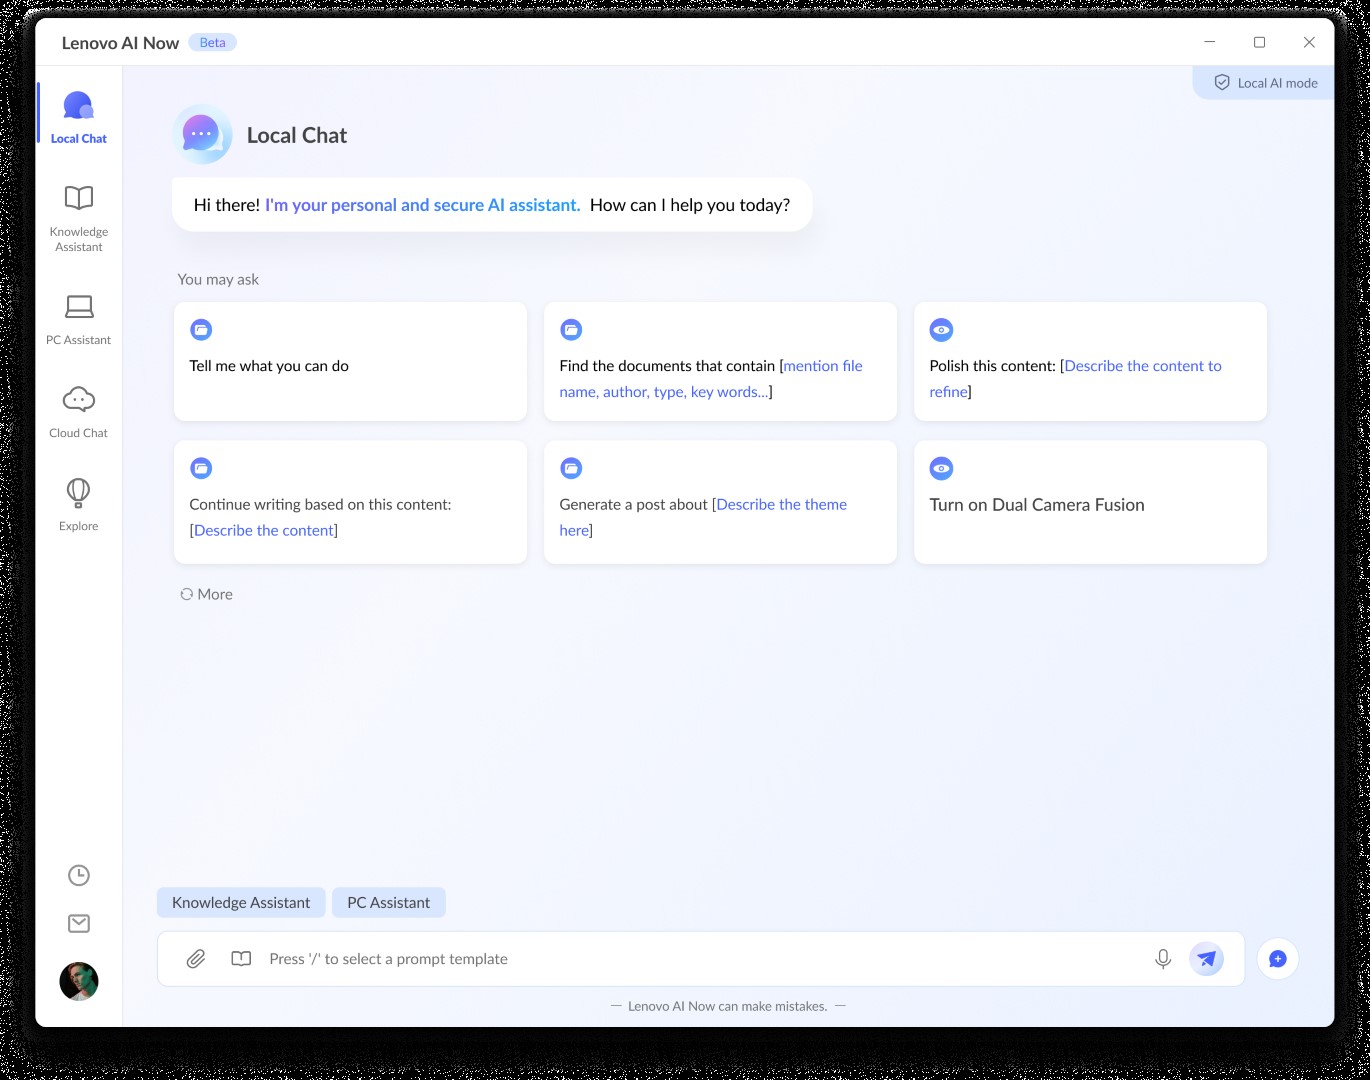Viewport: 1370px width, 1080px height.
Task: Click the Local AI mode shield badge
Action: tap(1265, 83)
